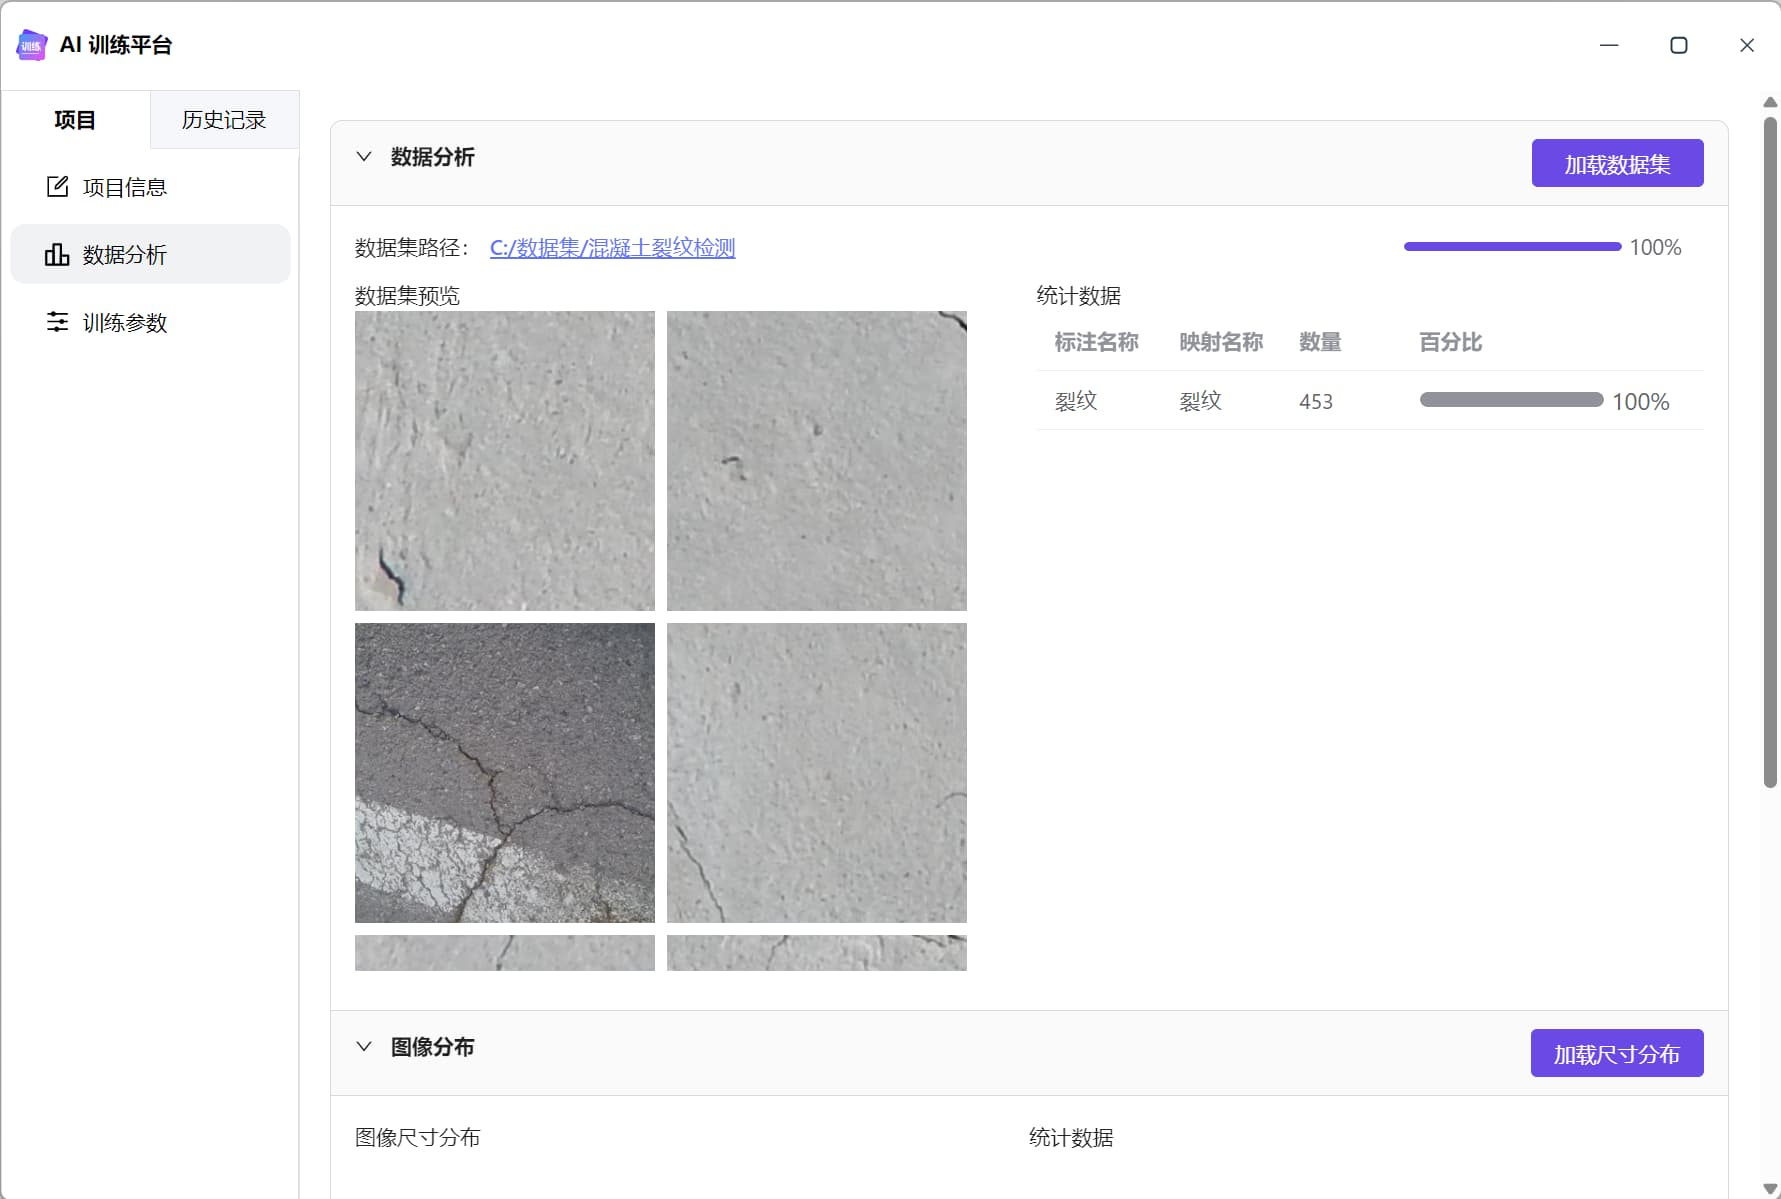Click the 项目信息 edit icon

point(57,186)
